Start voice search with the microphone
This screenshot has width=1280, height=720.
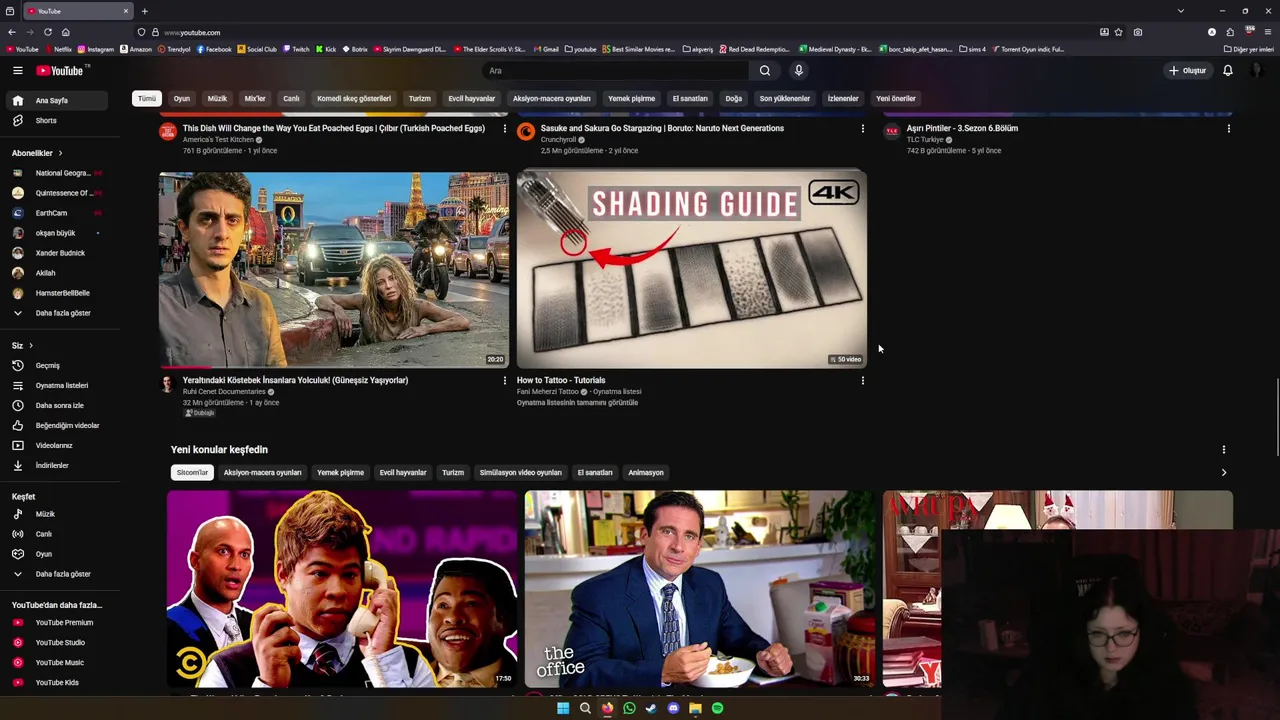(798, 70)
